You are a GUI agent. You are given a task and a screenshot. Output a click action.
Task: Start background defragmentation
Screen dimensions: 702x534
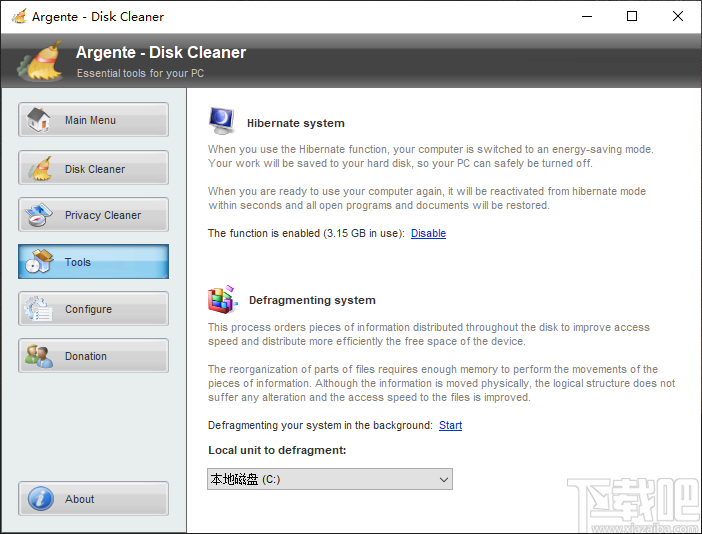[x=450, y=425]
